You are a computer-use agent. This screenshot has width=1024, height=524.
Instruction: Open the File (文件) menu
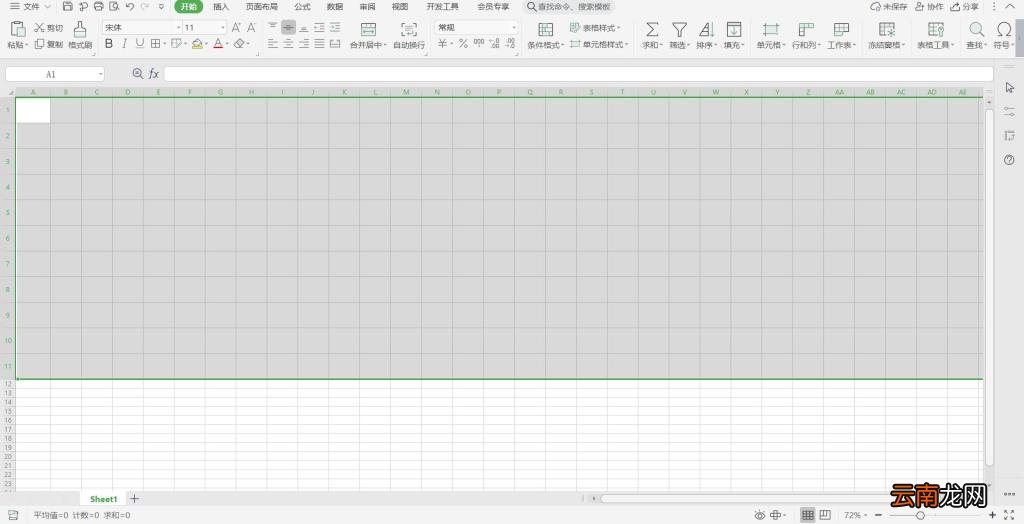[30, 7]
